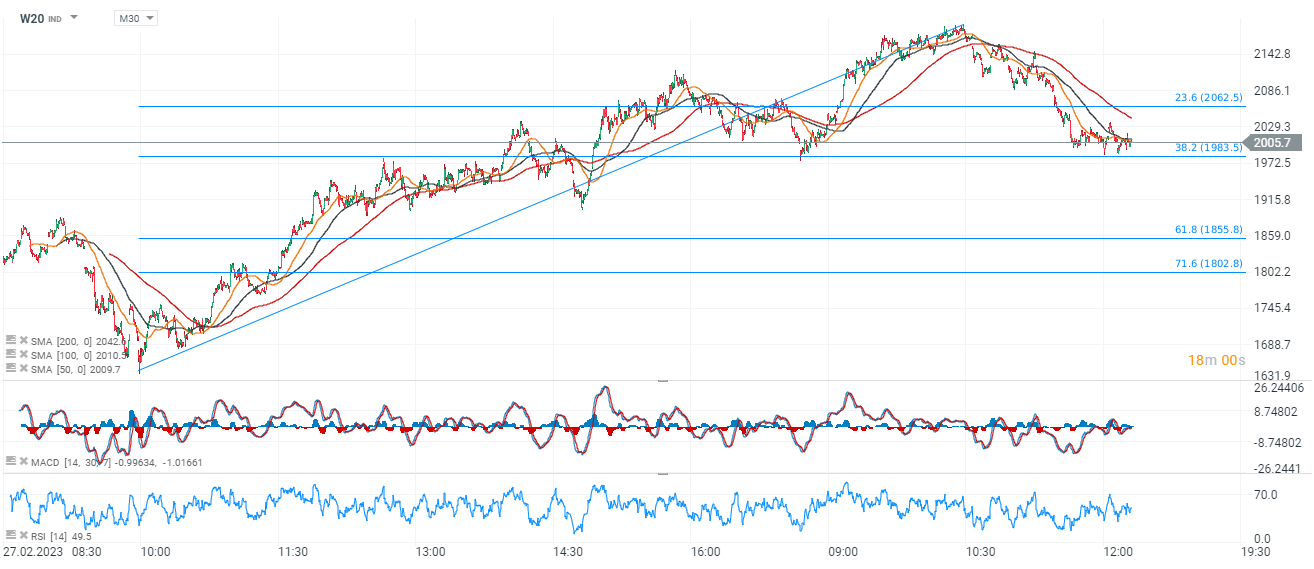This screenshot has width=1314, height=569.
Task: Remove the SMA 200 indicator with X
Action: [23, 341]
